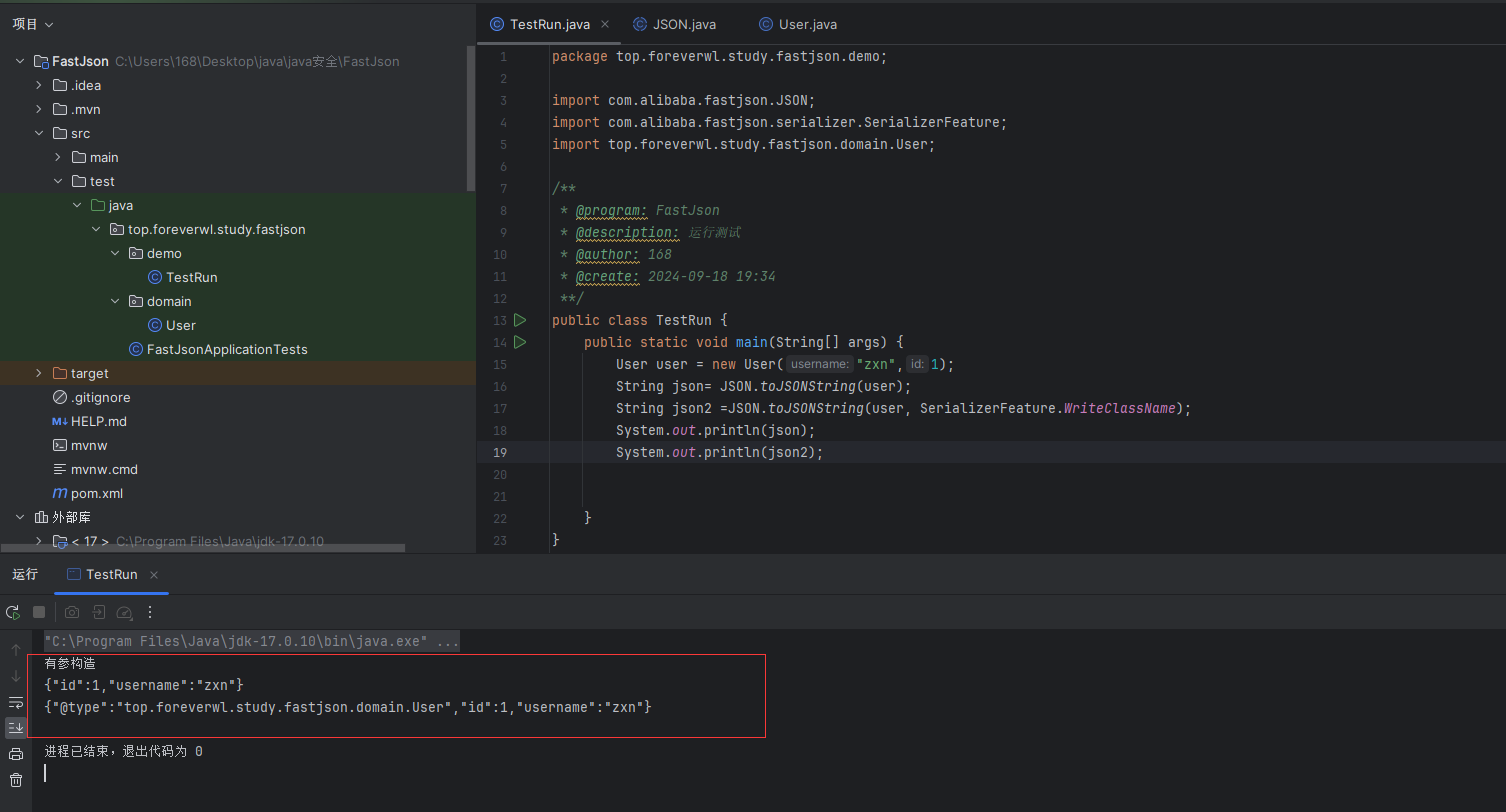The width and height of the screenshot is (1506, 812).
Task: Open pom.xml in the tree
Action: click(x=96, y=493)
